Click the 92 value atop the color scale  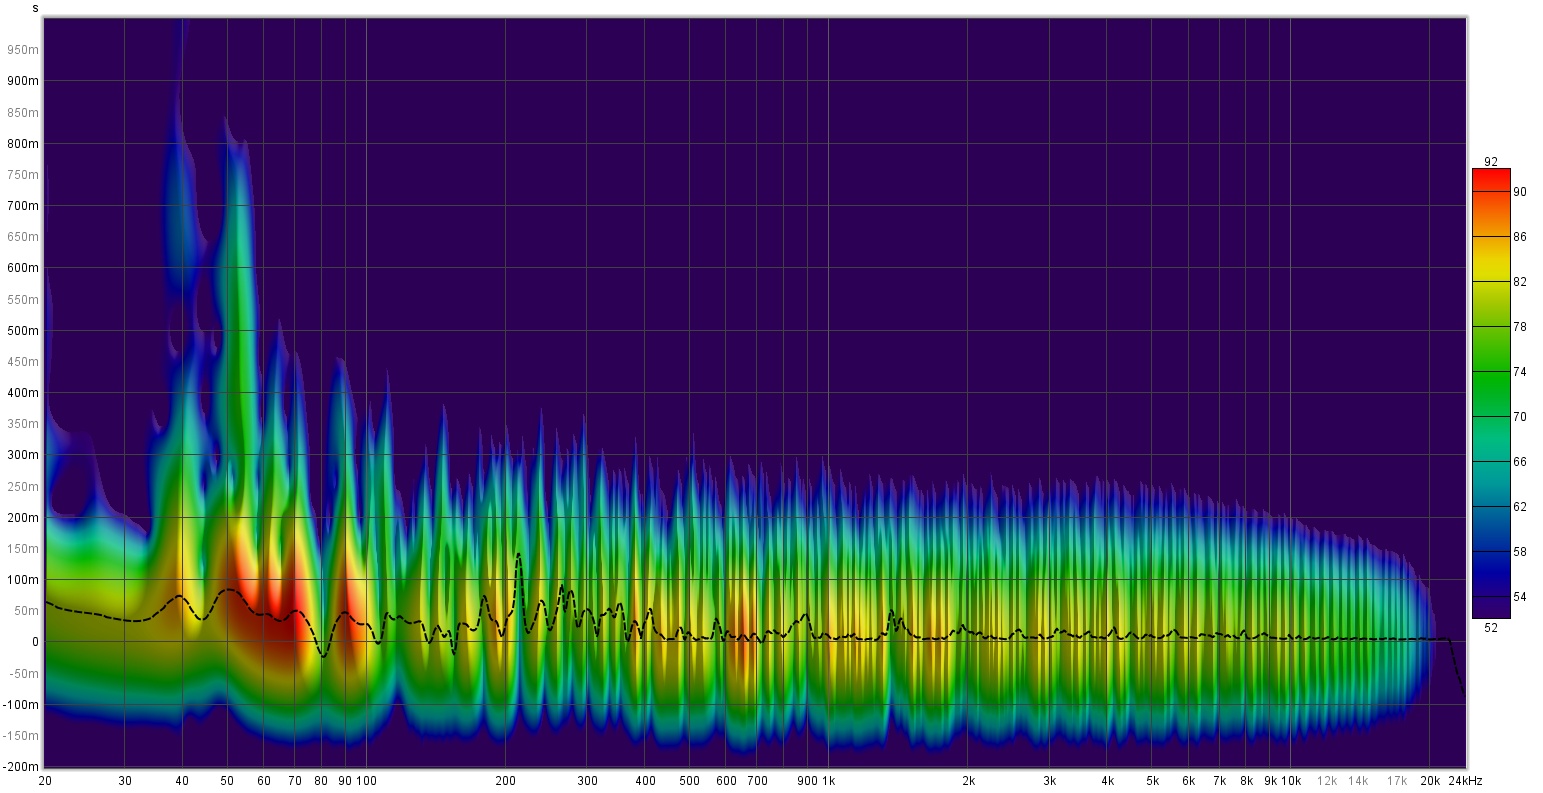(x=1490, y=161)
